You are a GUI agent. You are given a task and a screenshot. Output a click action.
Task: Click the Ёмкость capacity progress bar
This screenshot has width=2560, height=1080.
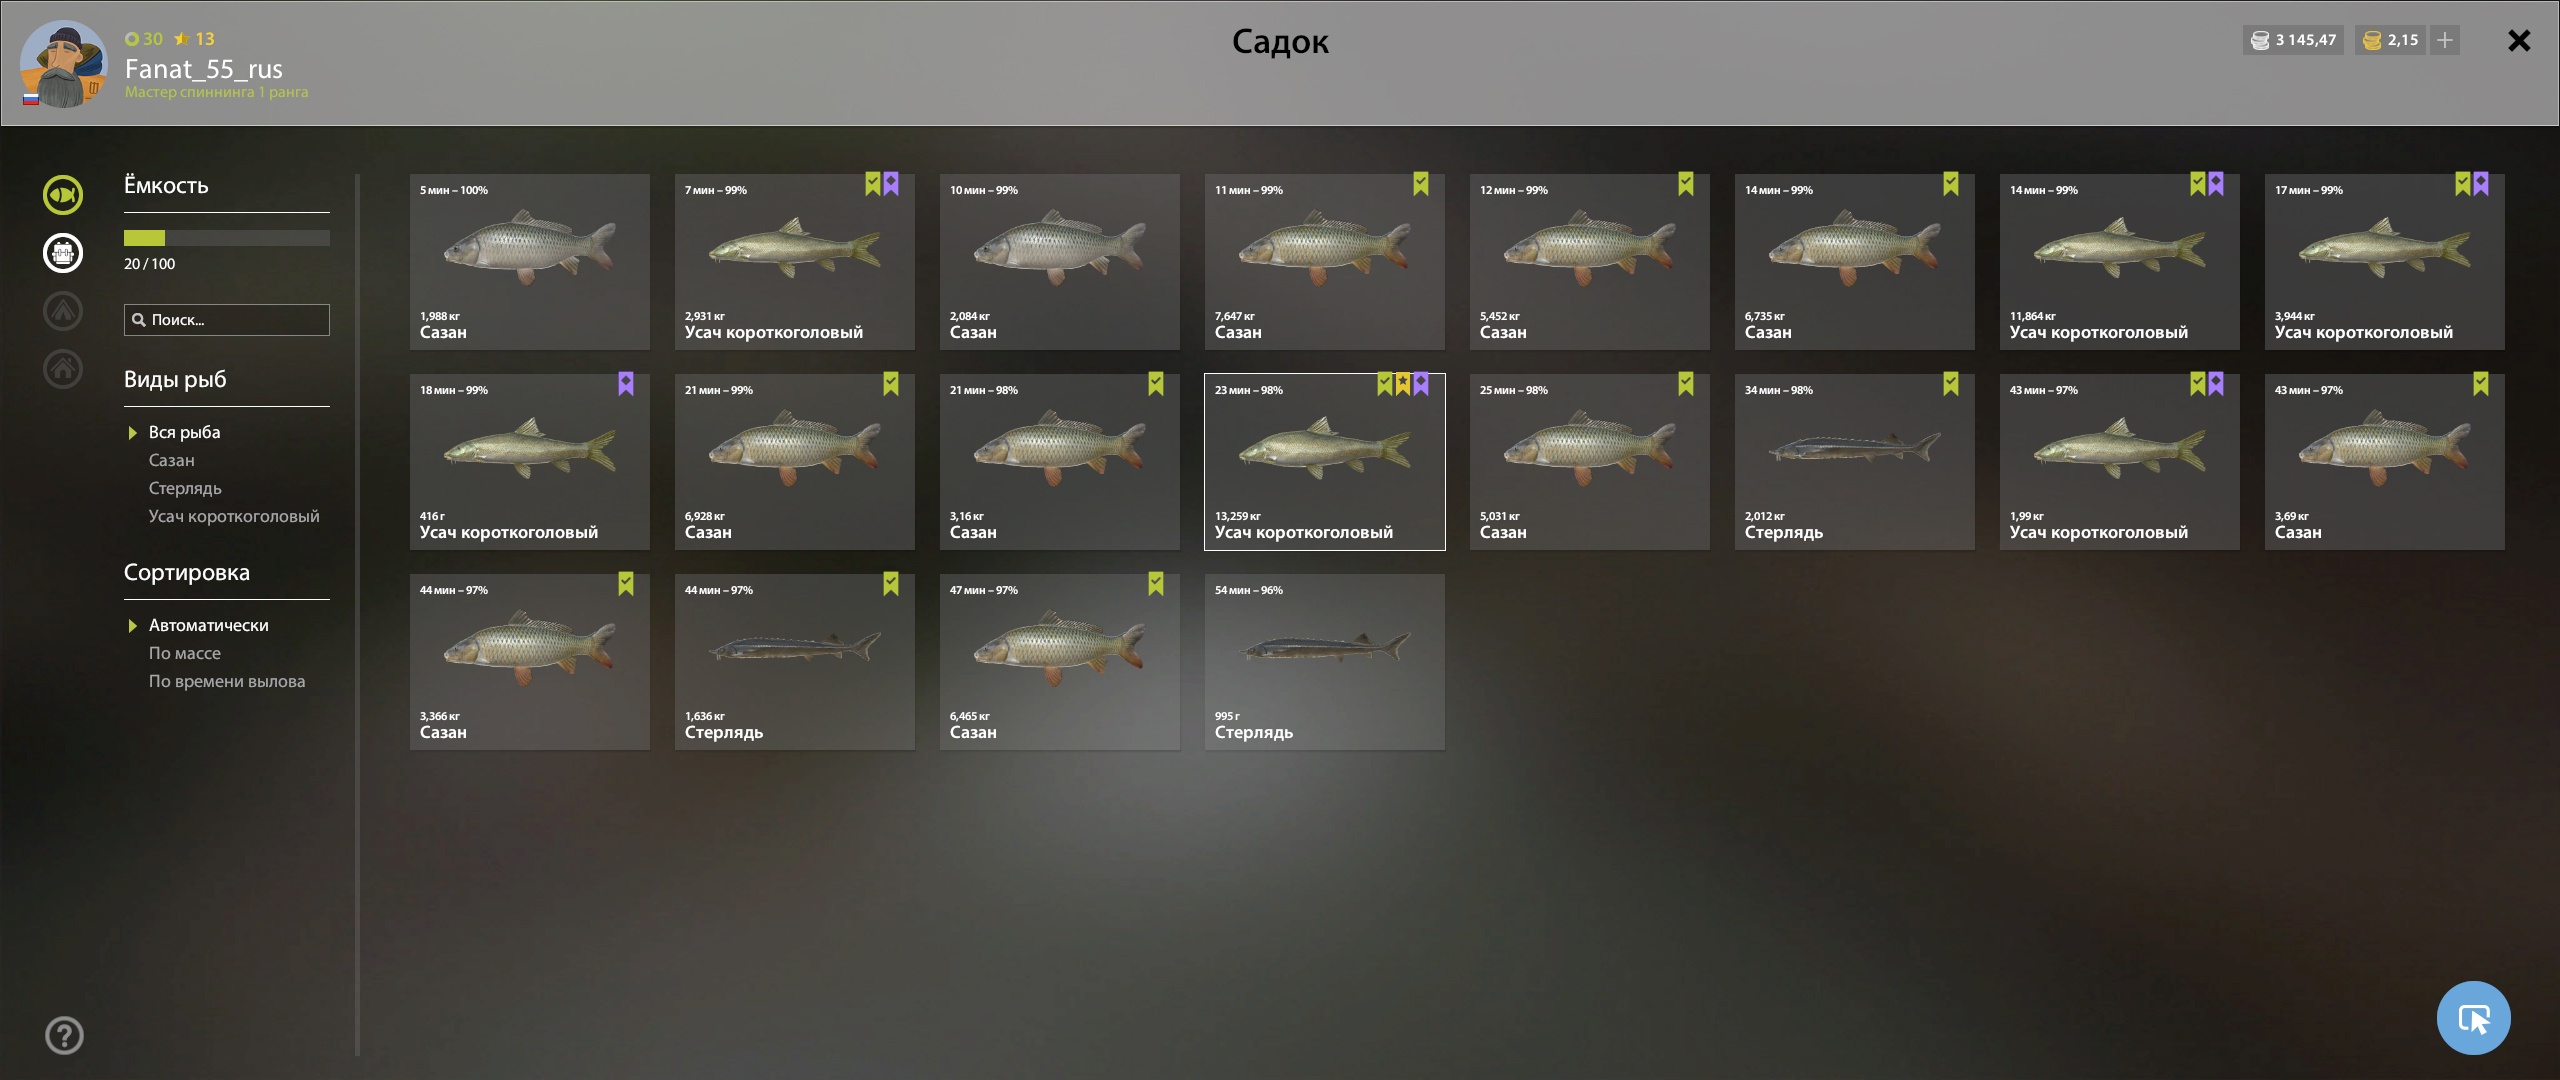pyautogui.click(x=227, y=238)
